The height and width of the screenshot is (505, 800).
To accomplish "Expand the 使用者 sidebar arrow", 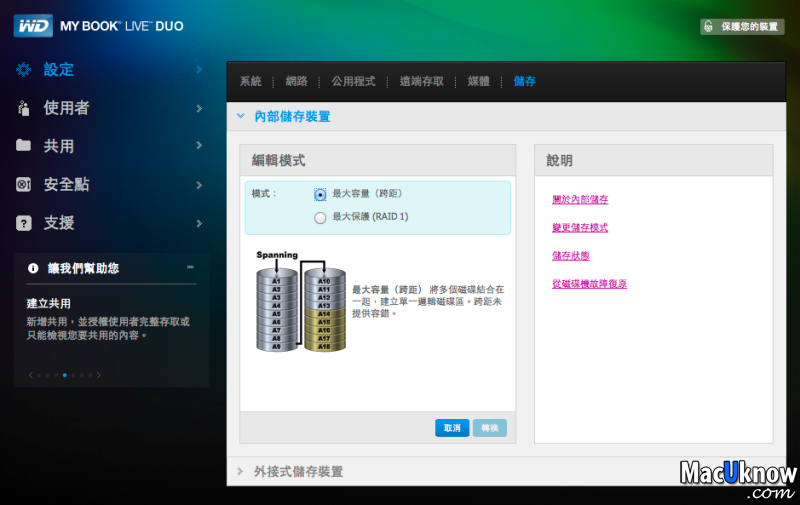I will tap(199, 108).
